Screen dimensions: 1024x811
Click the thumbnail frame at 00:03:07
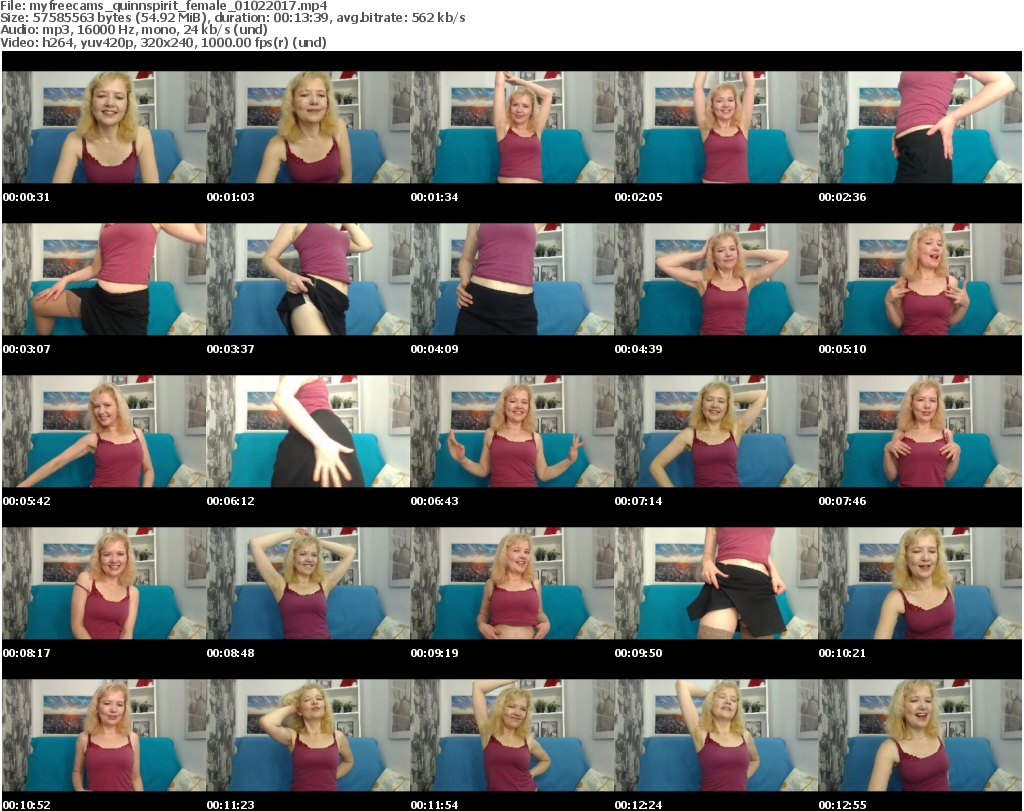104,279
